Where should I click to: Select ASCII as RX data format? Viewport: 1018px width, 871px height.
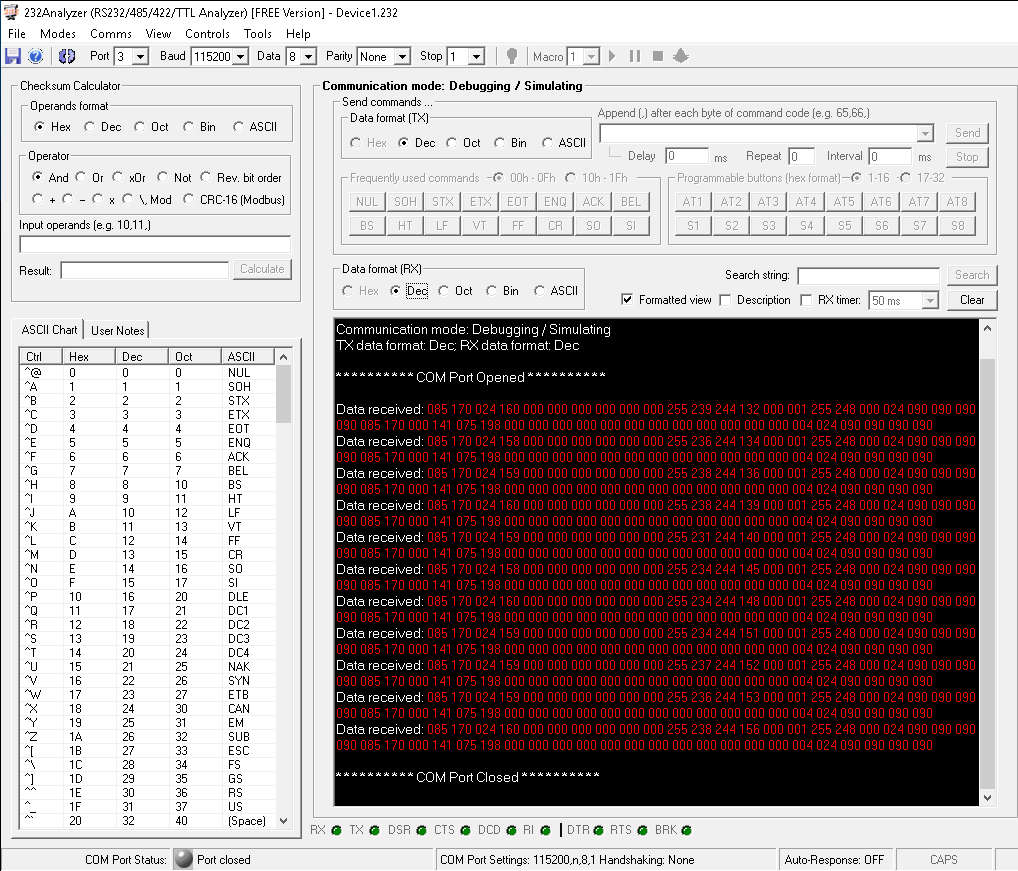539,291
